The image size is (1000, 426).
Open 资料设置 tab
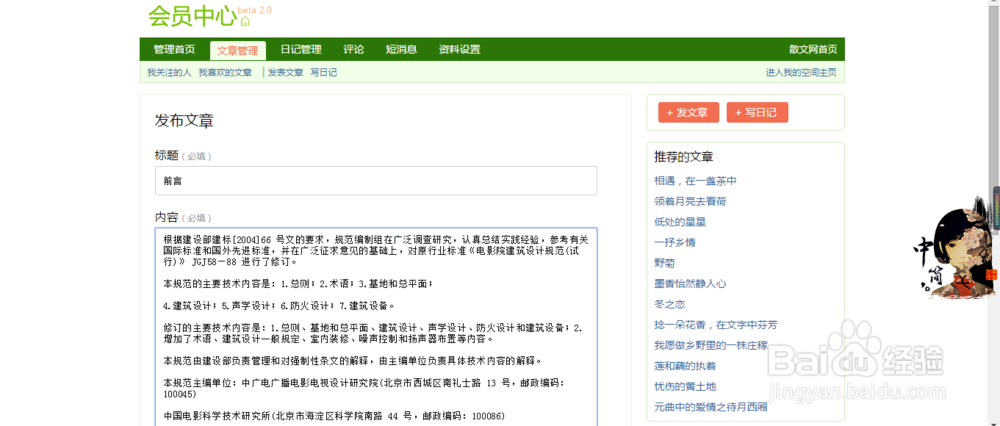pyautogui.click(x=459, y=50)
